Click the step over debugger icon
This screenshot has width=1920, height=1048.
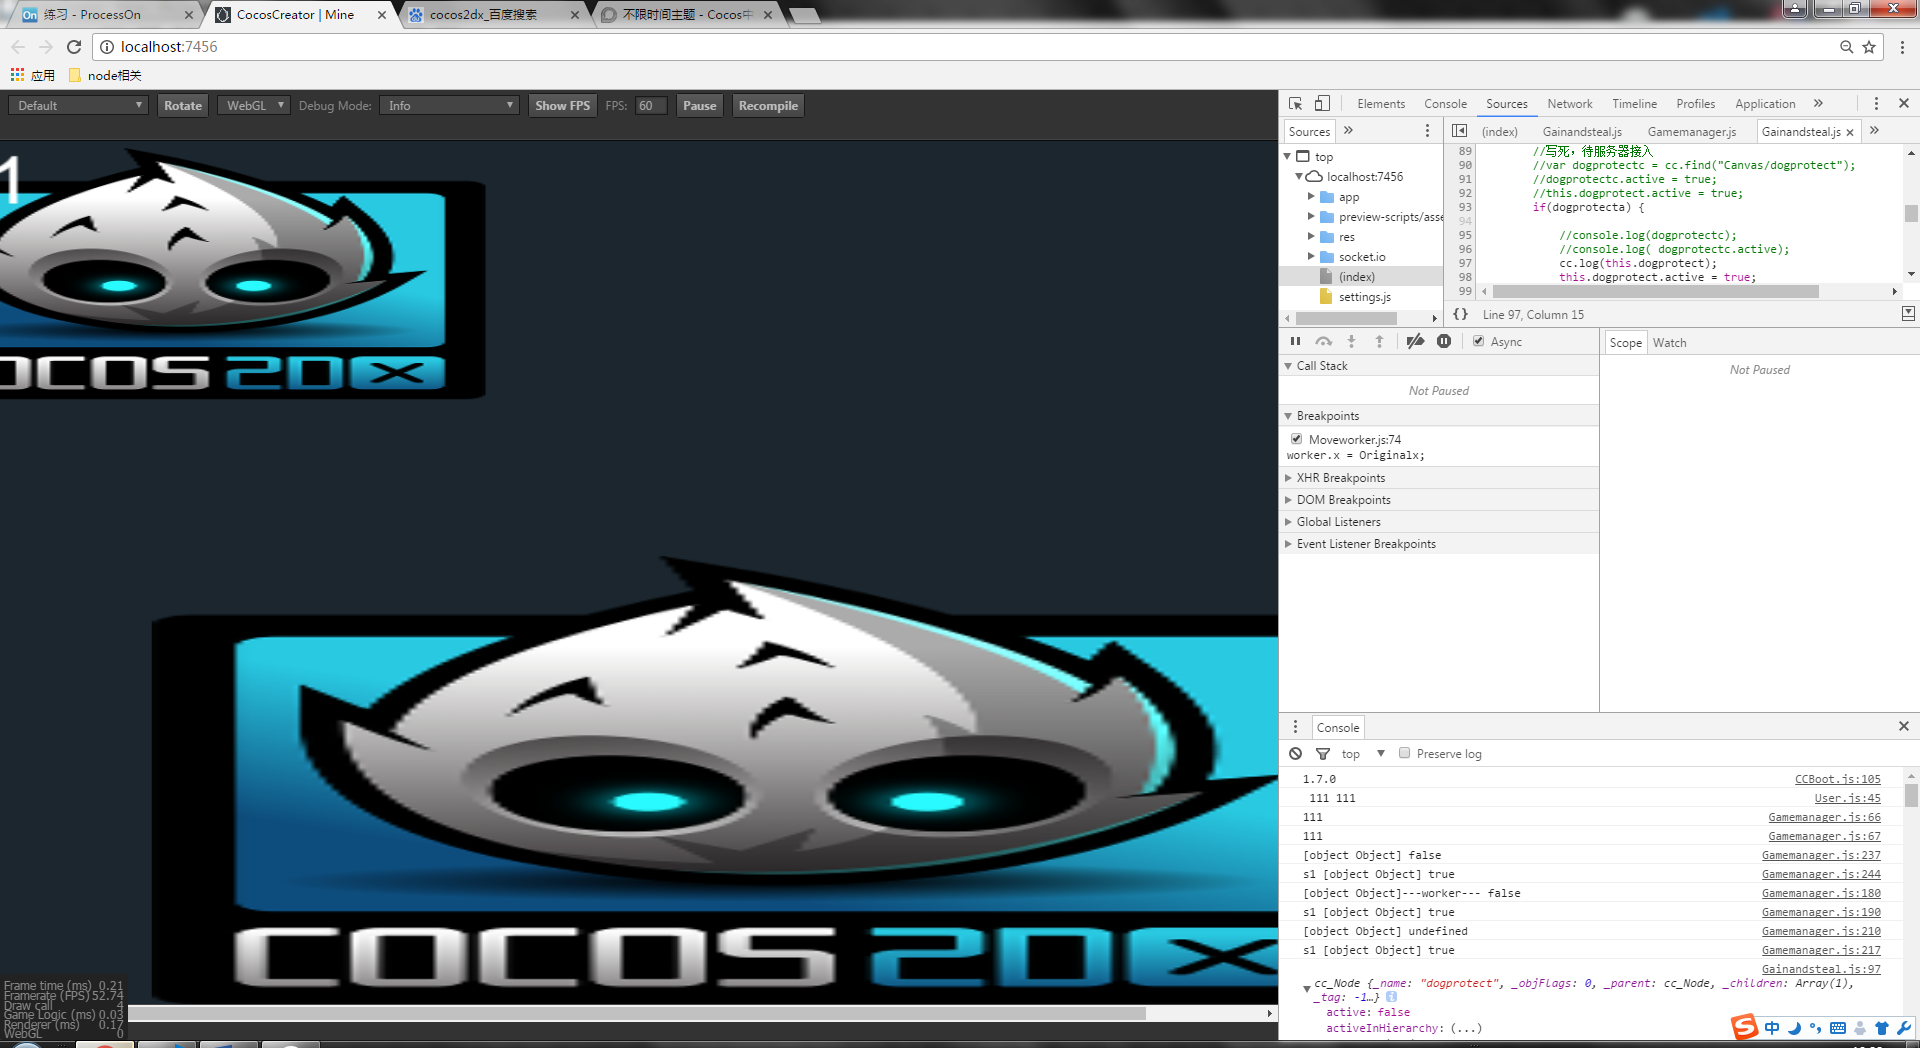coord(1324,342)
